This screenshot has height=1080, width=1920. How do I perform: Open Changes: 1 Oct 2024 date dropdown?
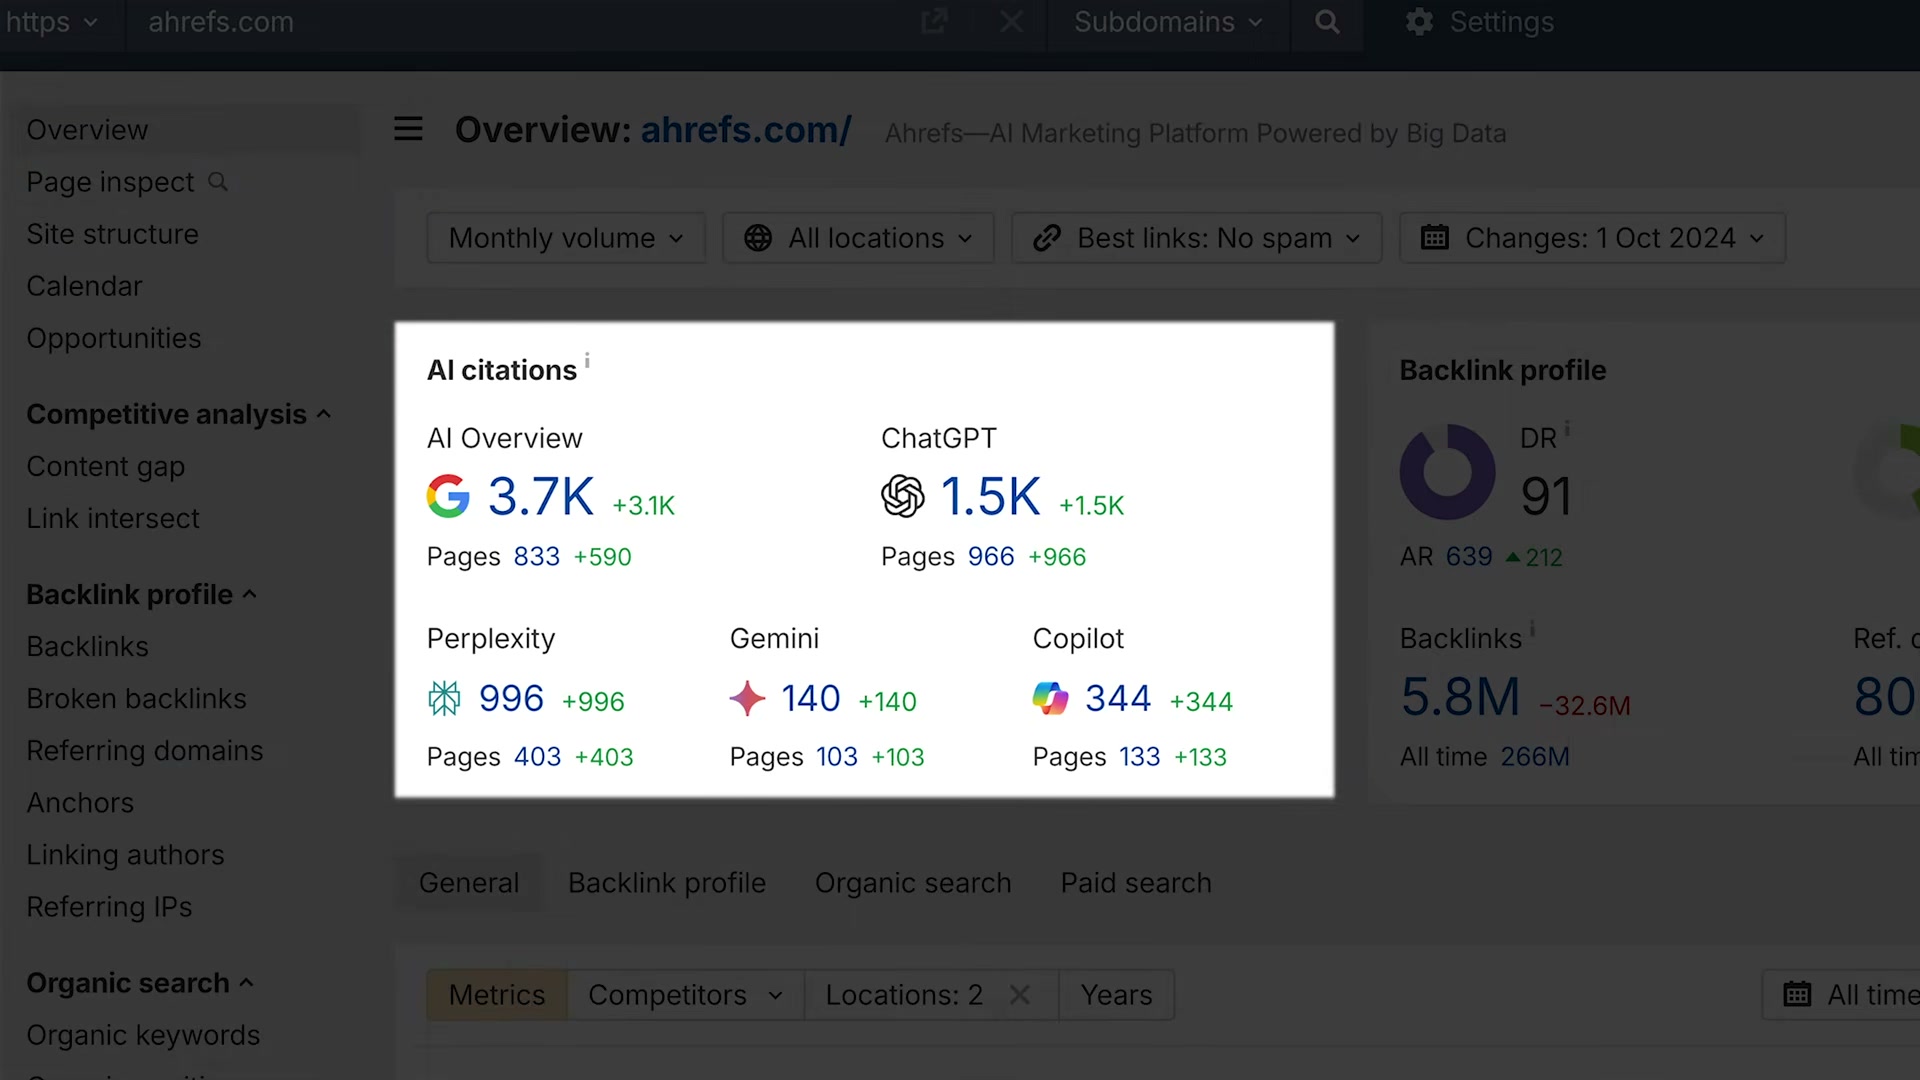(x=1592, y=238)
